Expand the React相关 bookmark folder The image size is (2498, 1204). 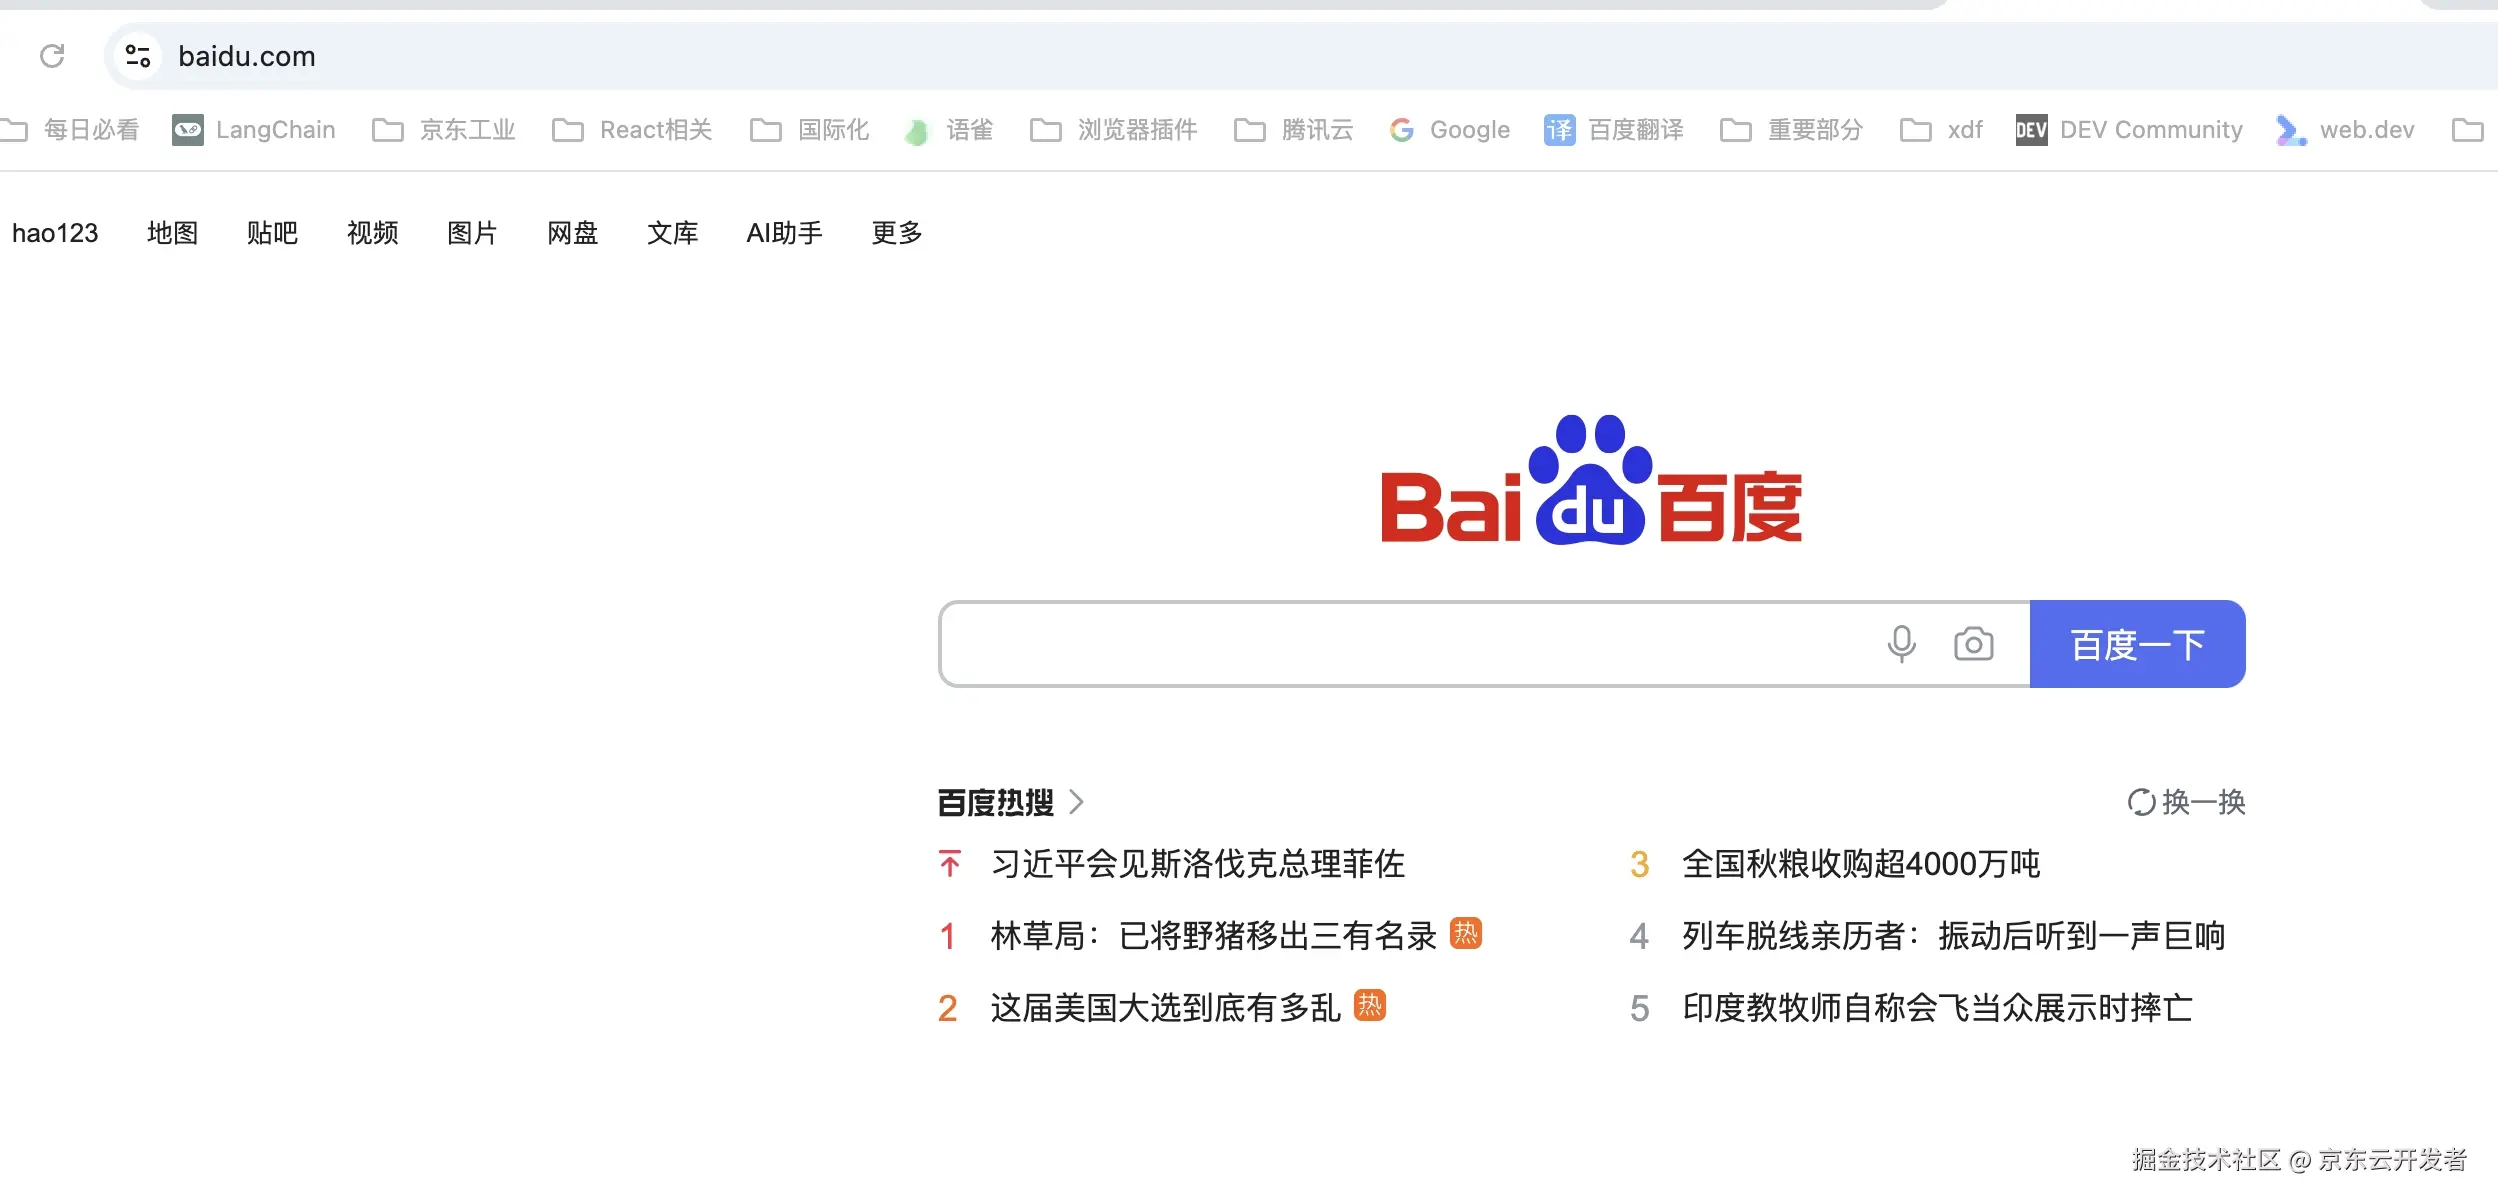pos(632,130)
